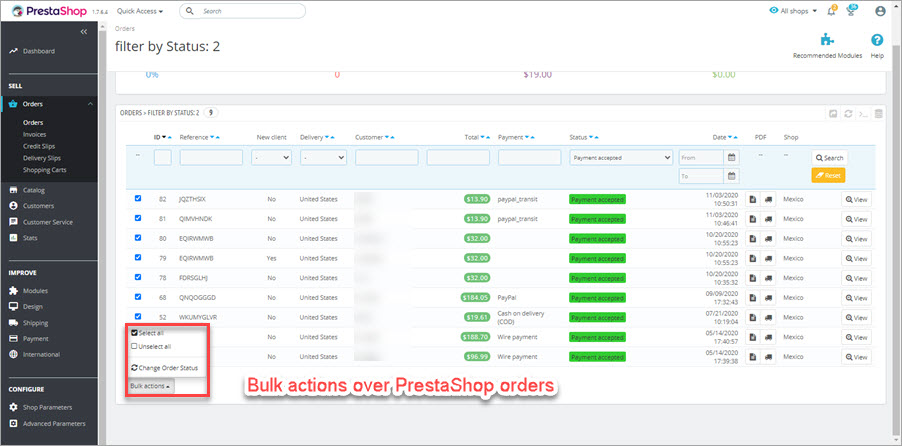Click the orange Reset button

(828, 176)
